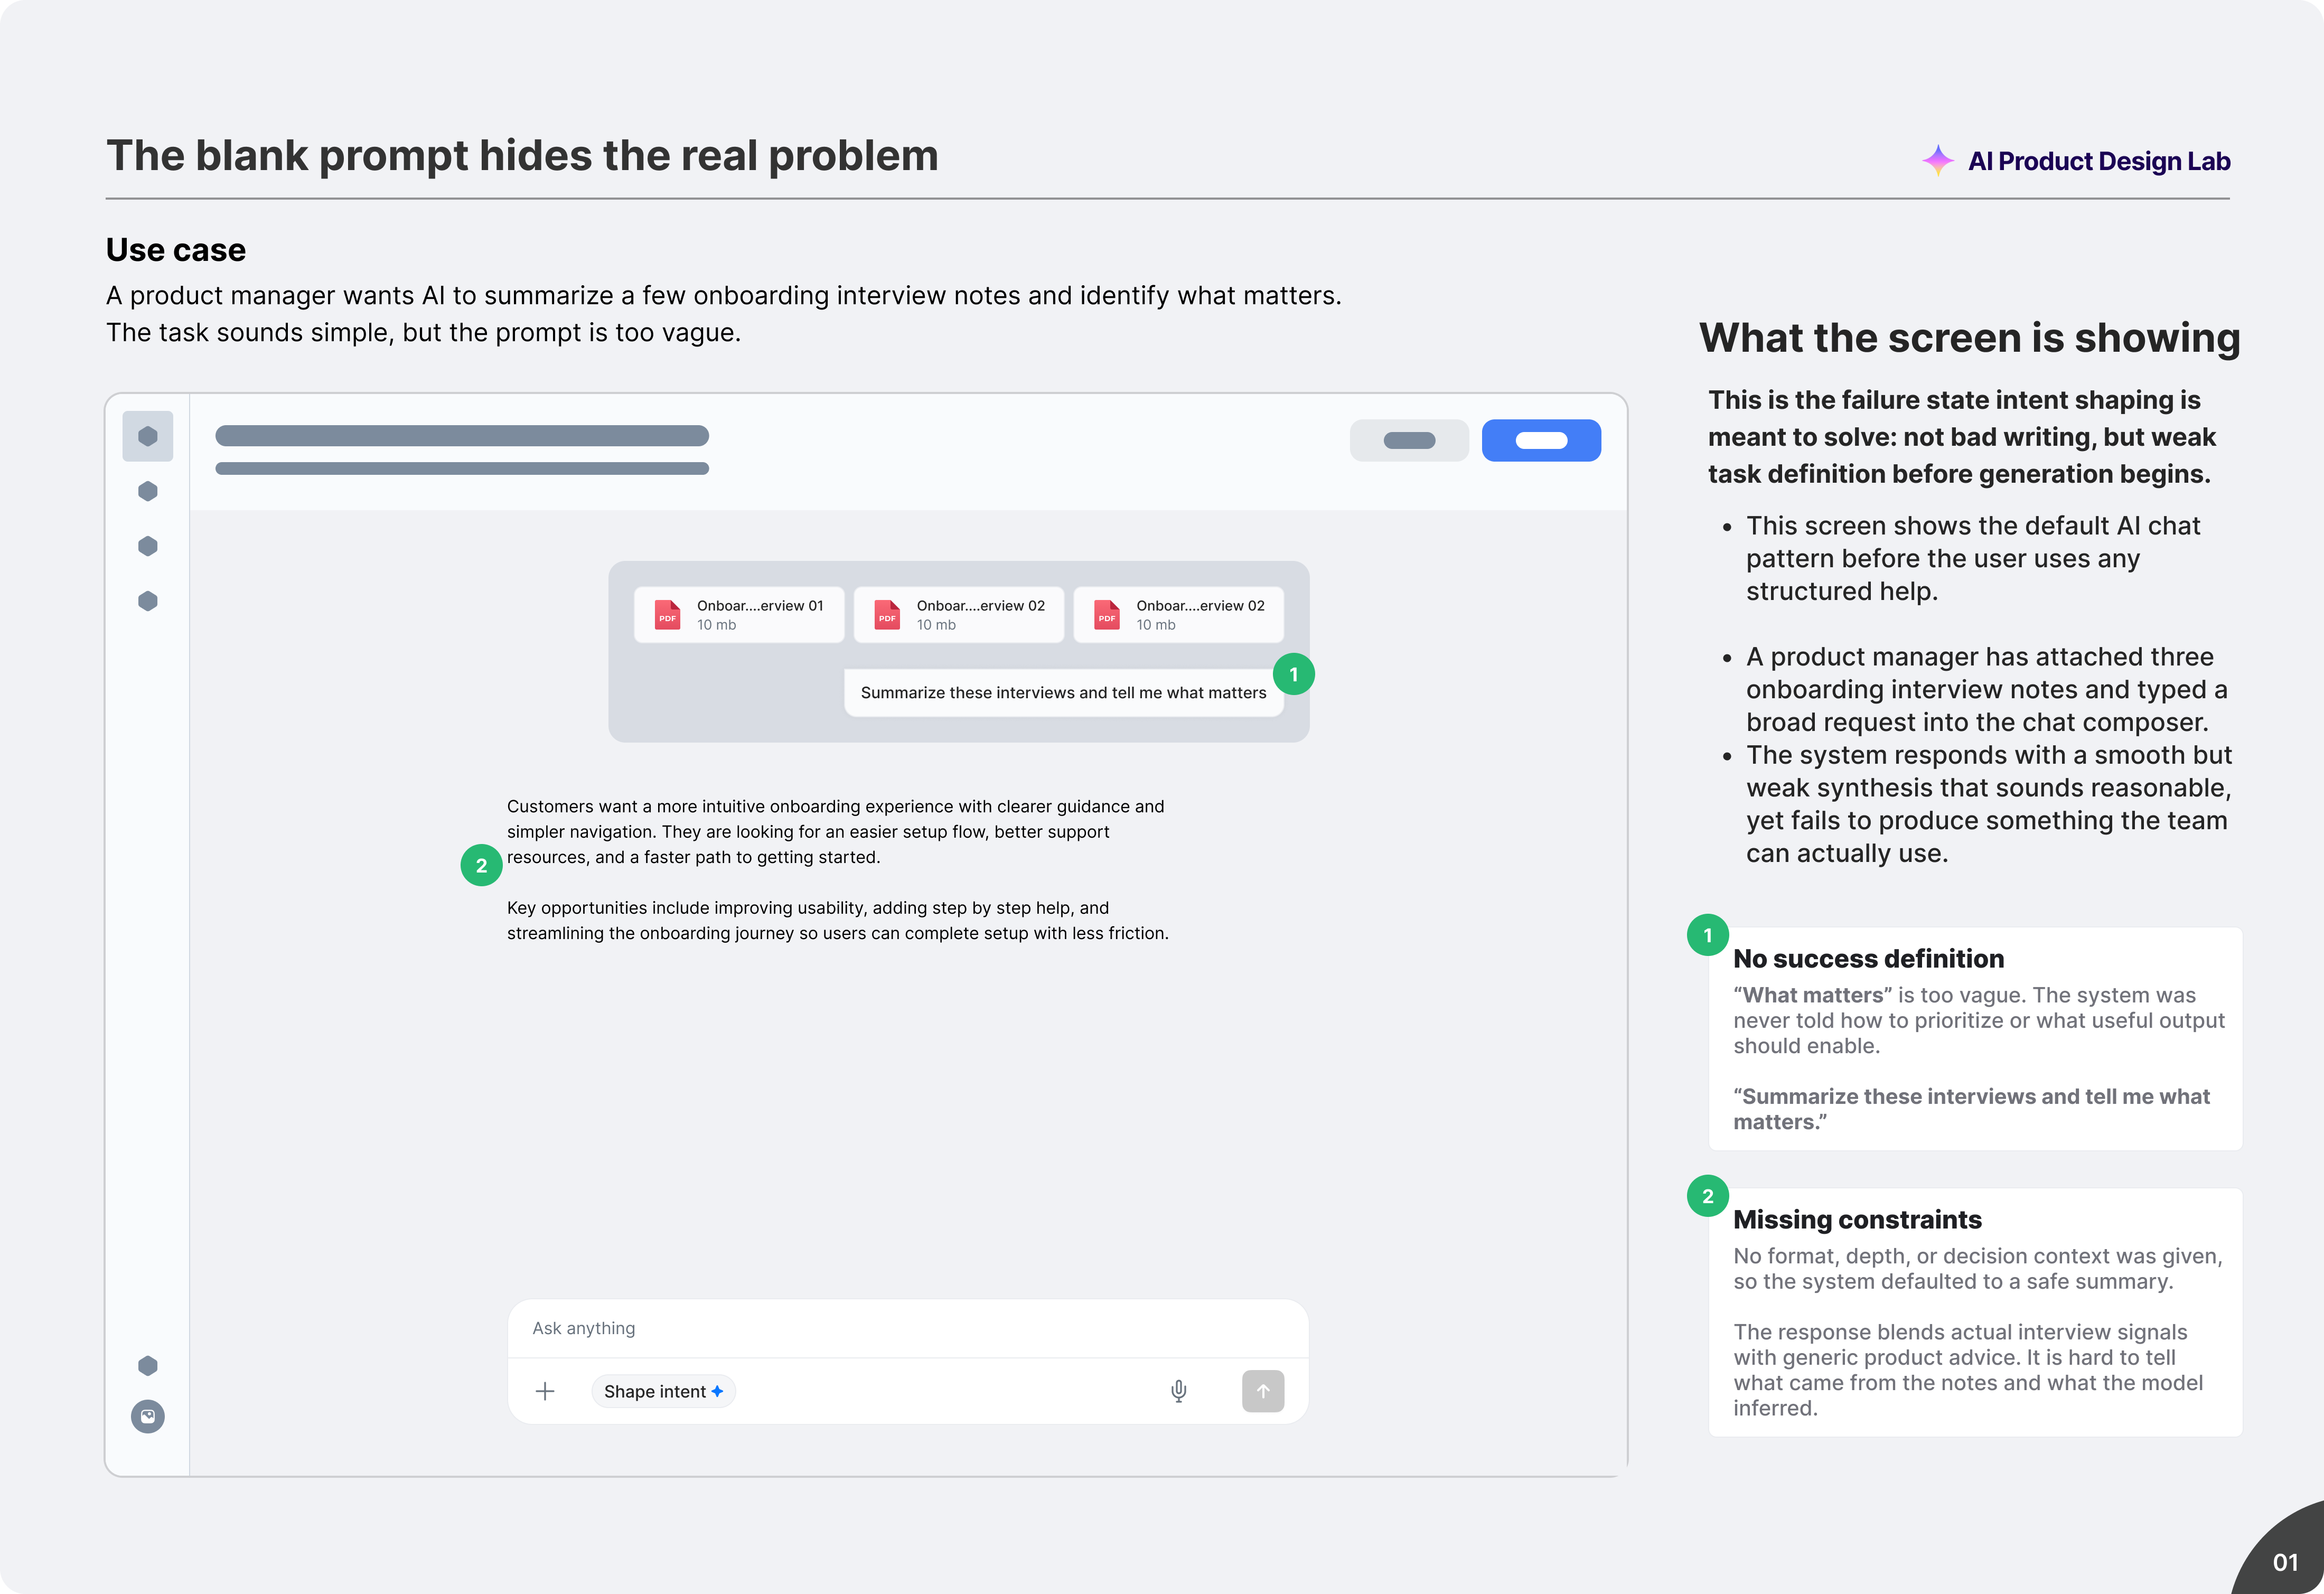
Task: Click the PDF icon of Onboar....erview 01
Action: 667,614
